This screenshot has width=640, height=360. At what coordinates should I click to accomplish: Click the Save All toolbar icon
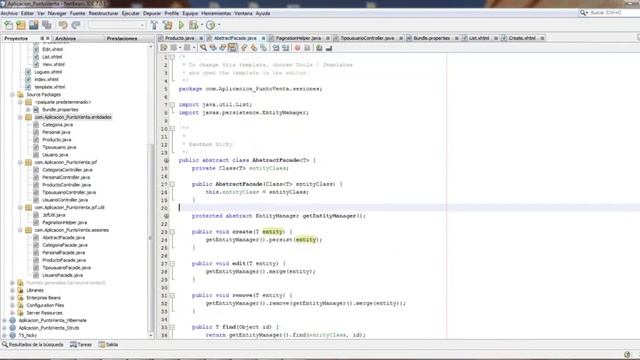click(x=47, y=25)
